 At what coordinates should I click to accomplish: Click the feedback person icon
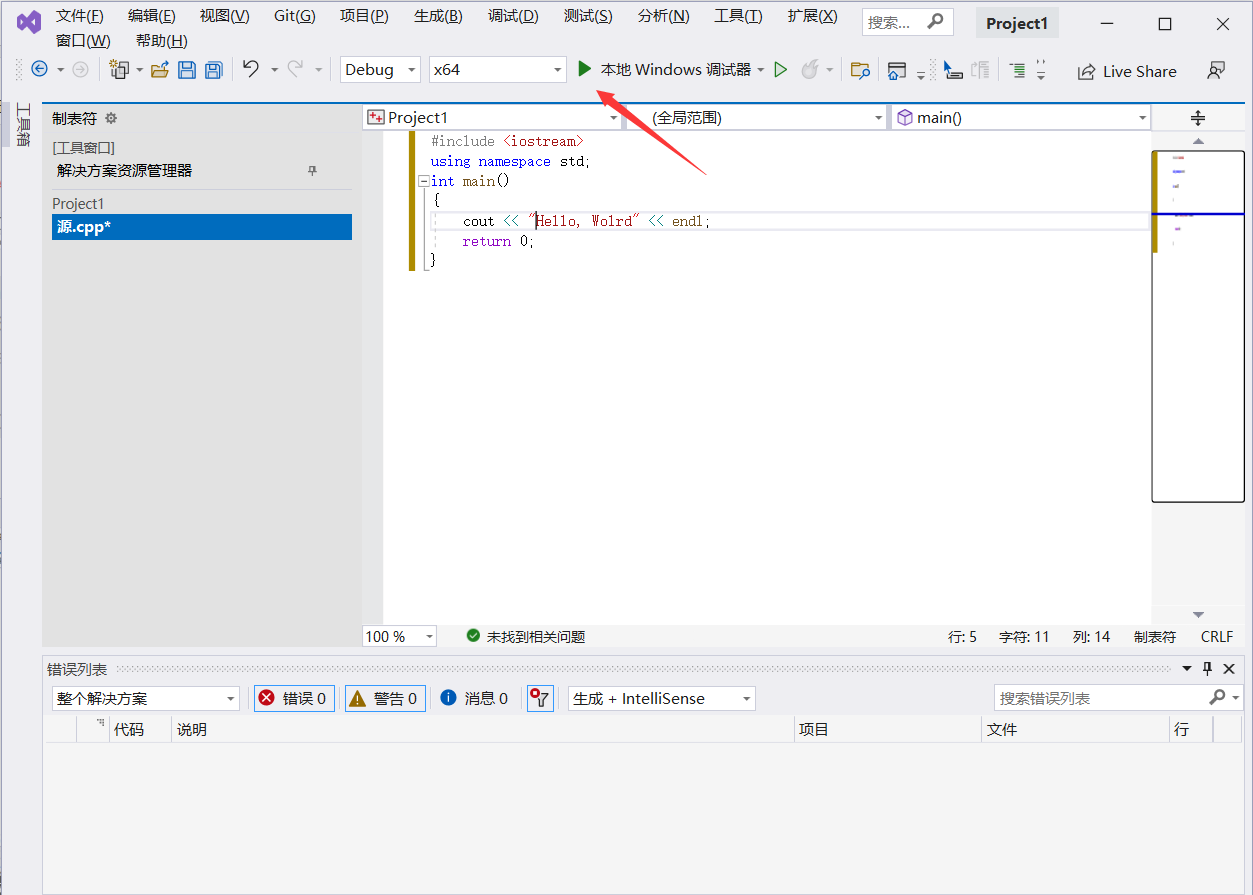(1216, 70)
